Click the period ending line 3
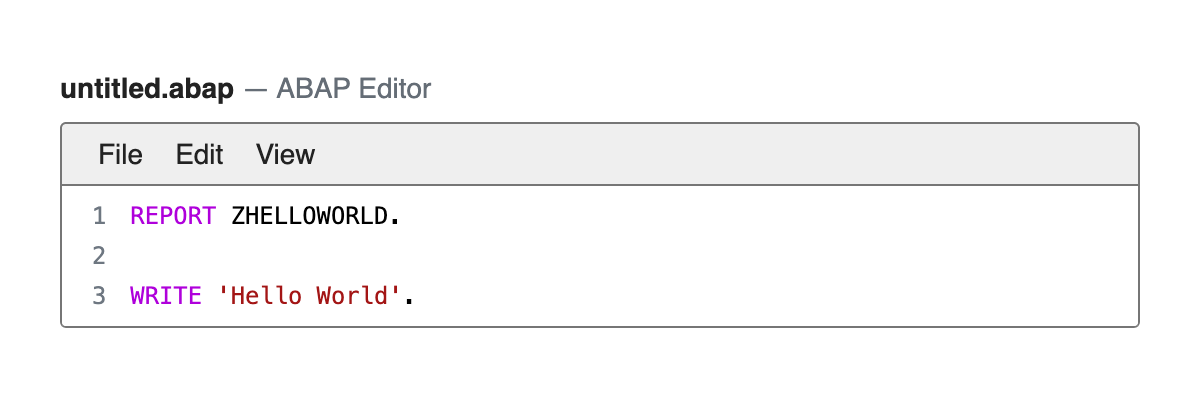Screen dimensions: 1200x396 pos(409,296)
